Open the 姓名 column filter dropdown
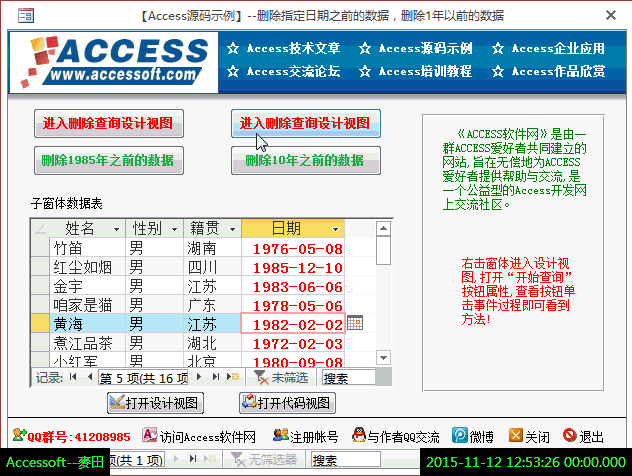This screenshot has width=632, height=476. [x=116, y=229]
